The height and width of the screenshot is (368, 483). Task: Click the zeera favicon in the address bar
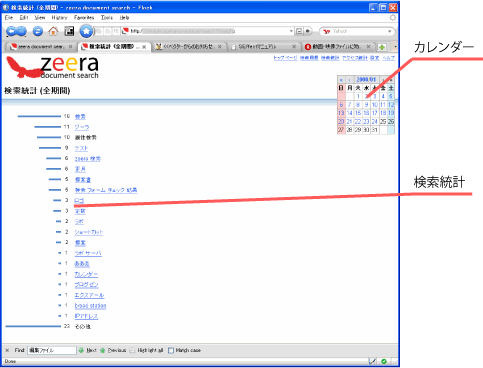125,31
